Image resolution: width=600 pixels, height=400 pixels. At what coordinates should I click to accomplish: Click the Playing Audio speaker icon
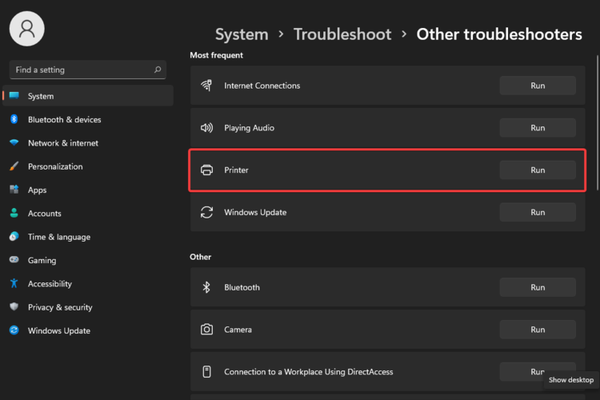click(207, 128)
